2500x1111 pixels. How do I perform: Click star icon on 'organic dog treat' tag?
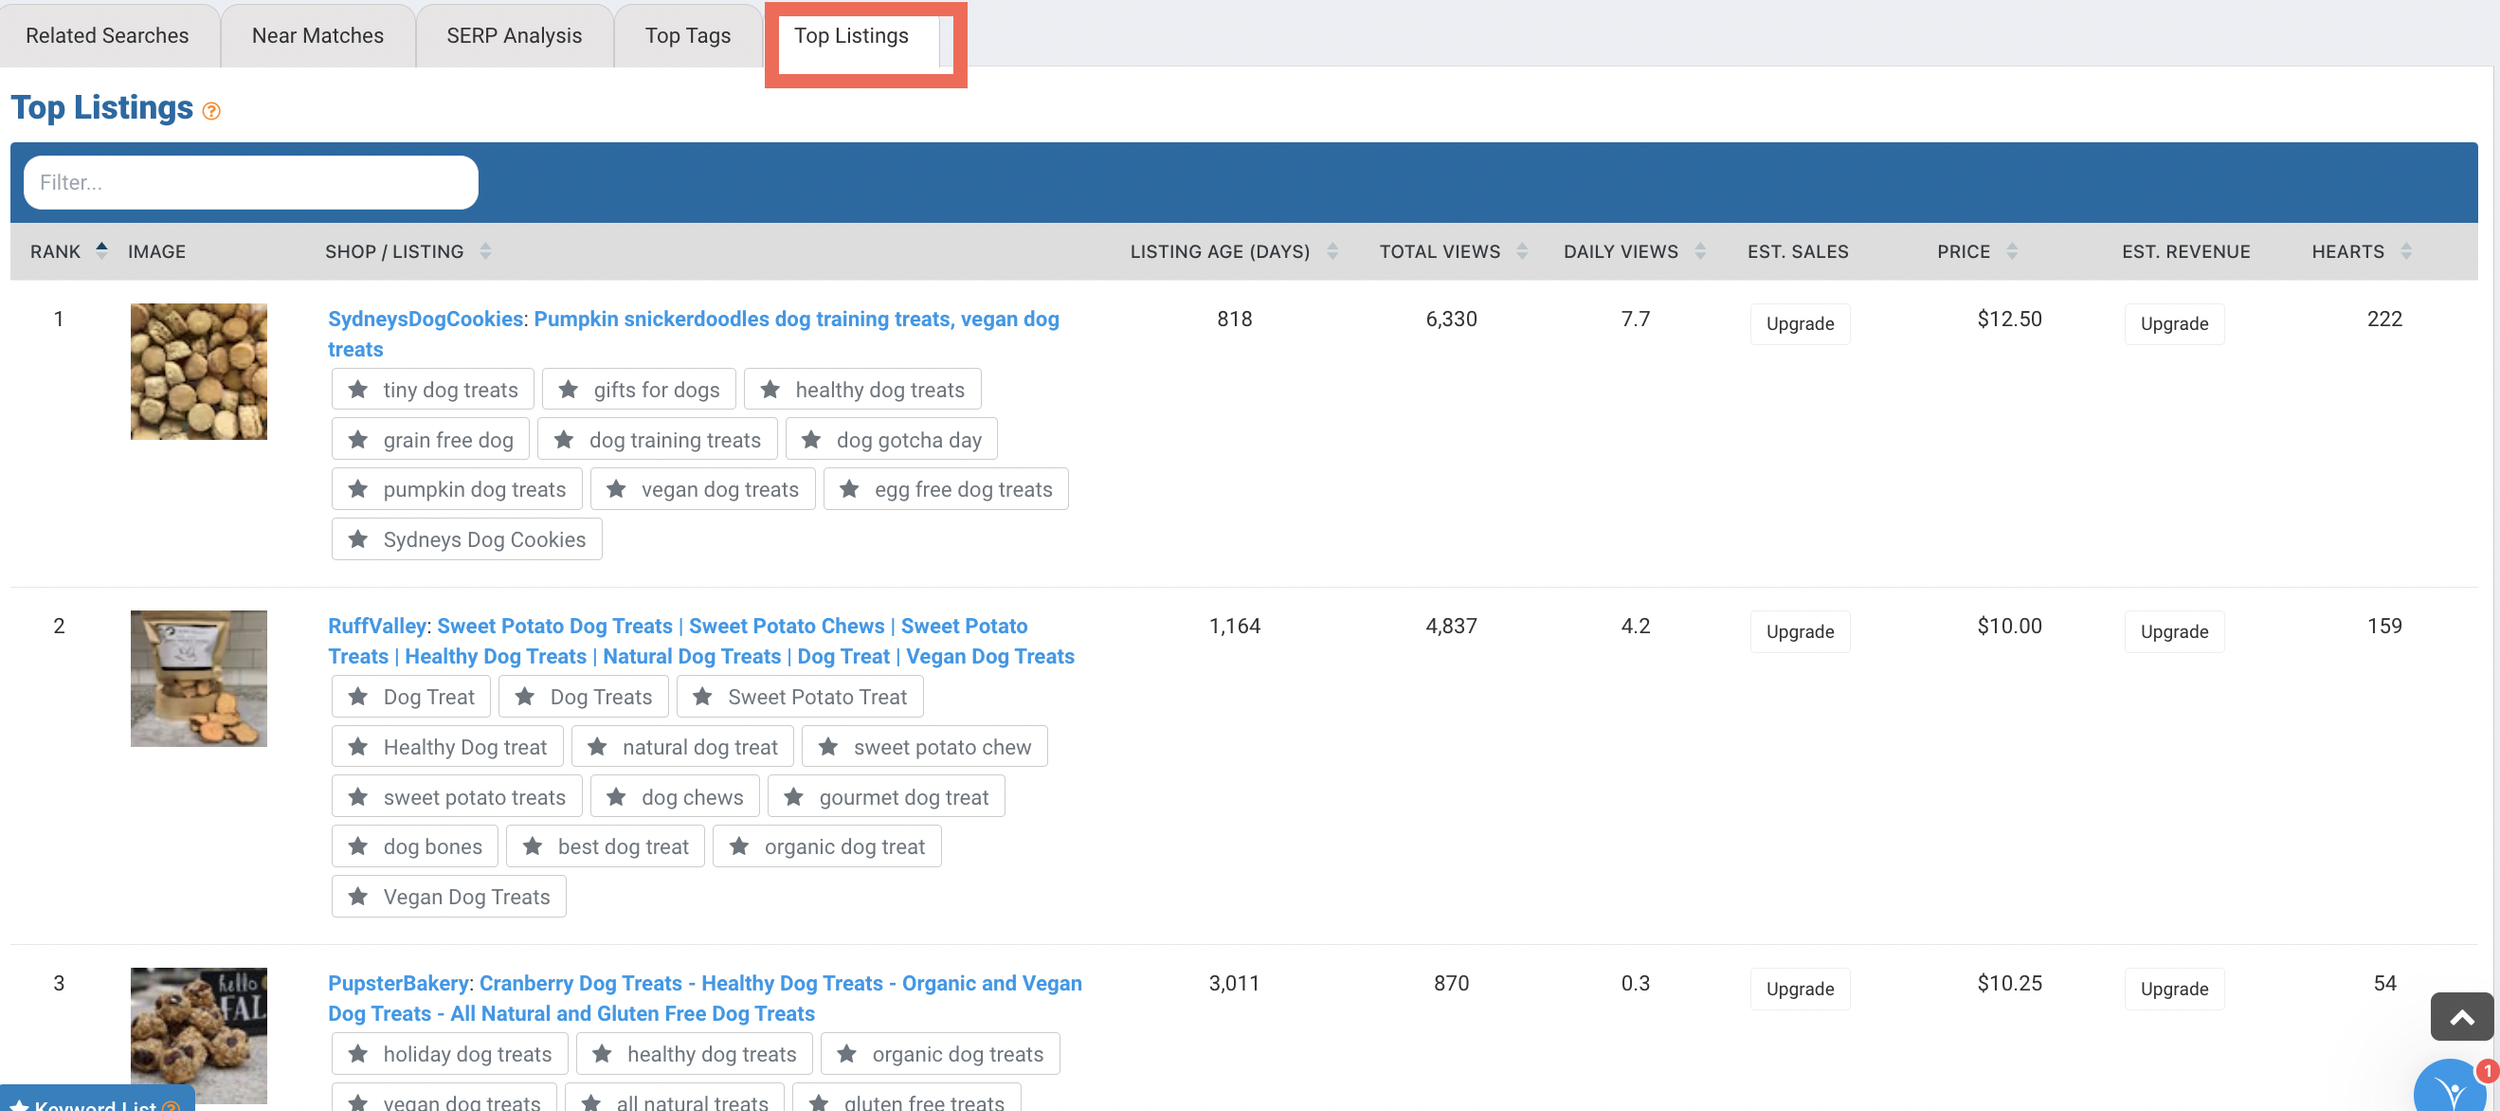click(x=739, y=847)
